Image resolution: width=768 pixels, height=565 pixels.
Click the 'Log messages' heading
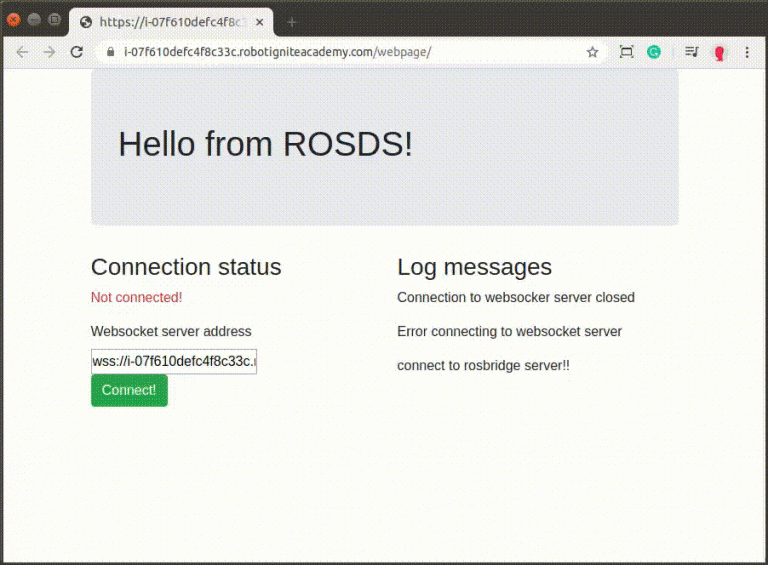tap(475, 267)
